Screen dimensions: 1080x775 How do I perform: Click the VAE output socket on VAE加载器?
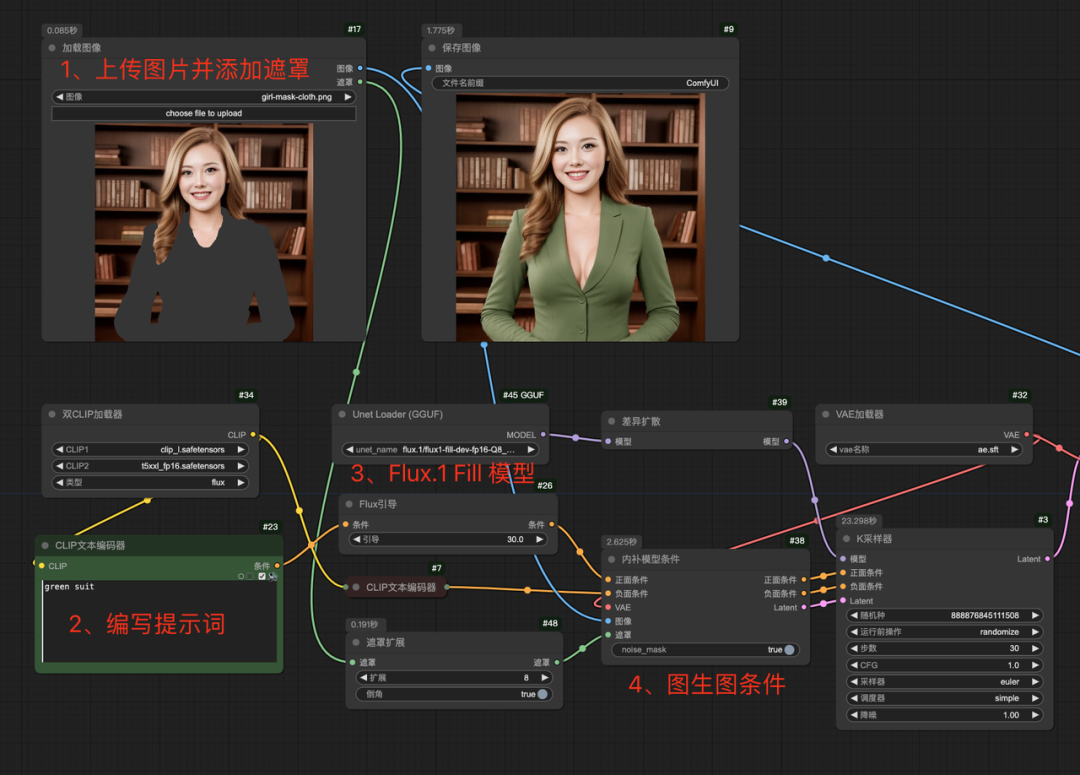(x=1027, y=435)
